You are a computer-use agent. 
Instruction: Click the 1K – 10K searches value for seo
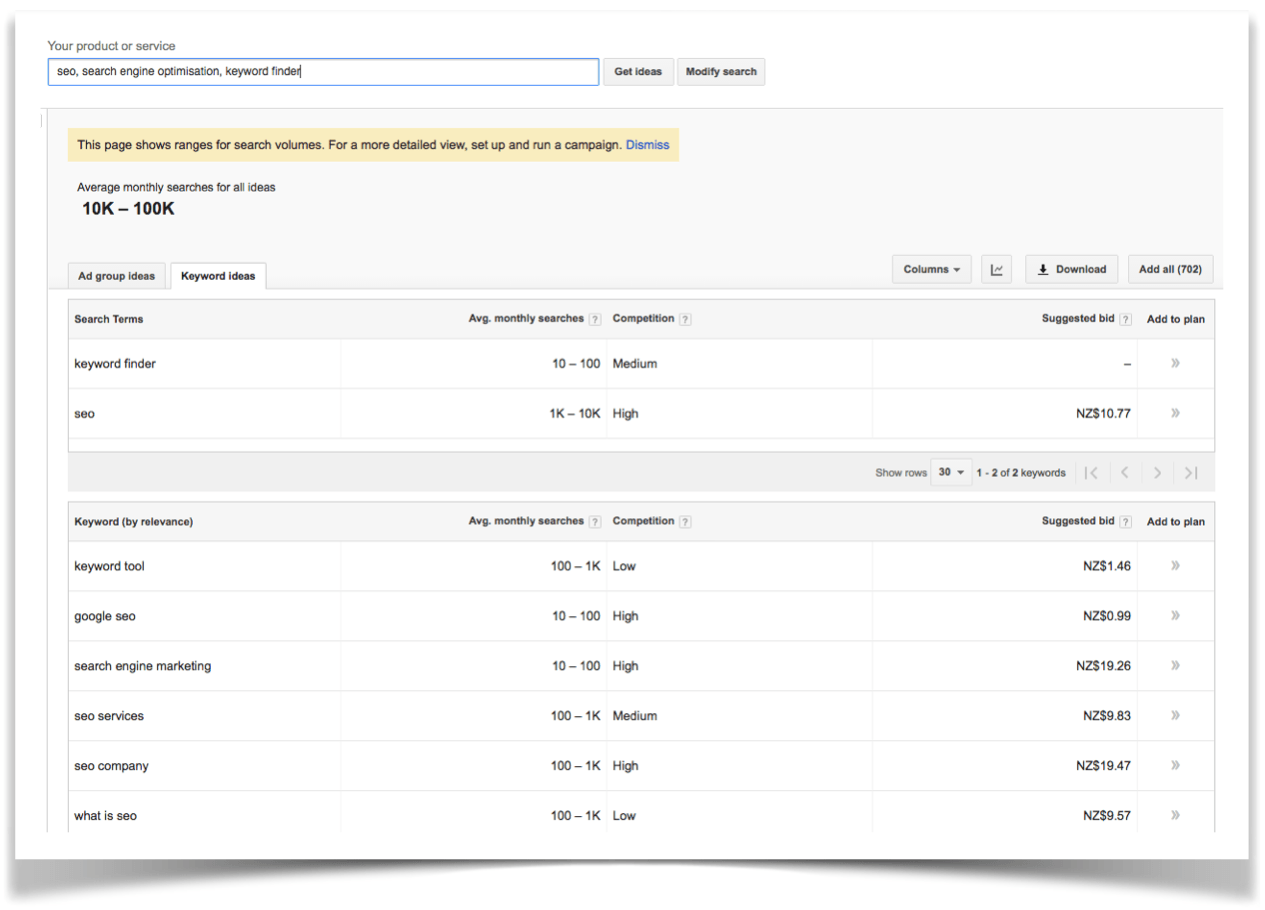point(575,413)
